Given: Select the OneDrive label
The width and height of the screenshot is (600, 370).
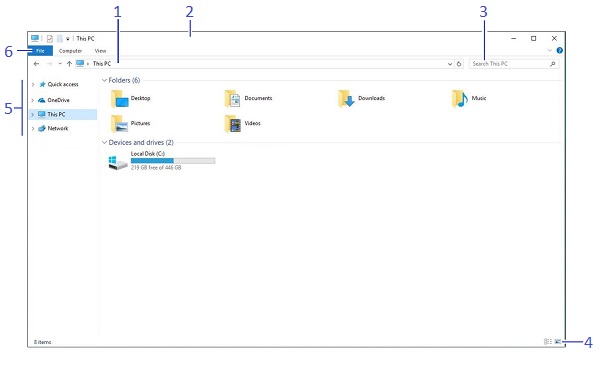Looking at the screenshot, I should 59,100.
